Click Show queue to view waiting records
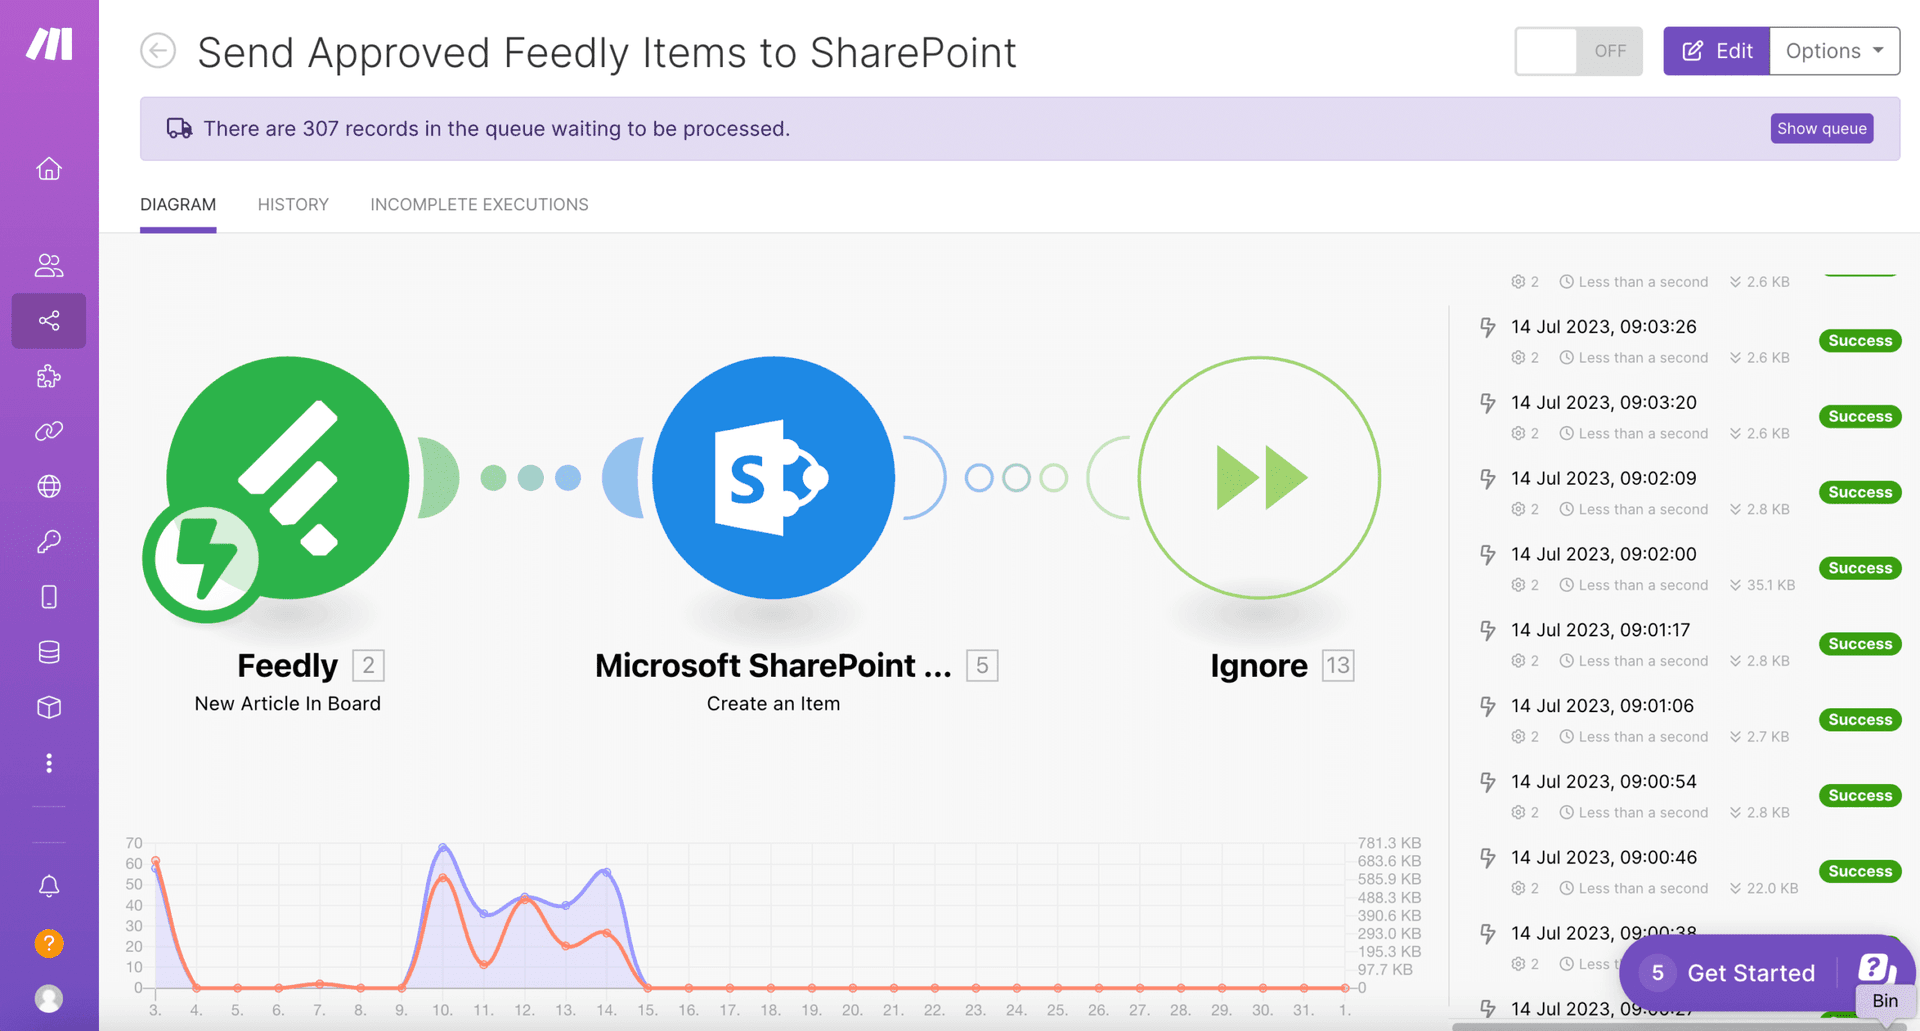The width and height of the screenshot is (1920, 1031). tap(1822, 128)
